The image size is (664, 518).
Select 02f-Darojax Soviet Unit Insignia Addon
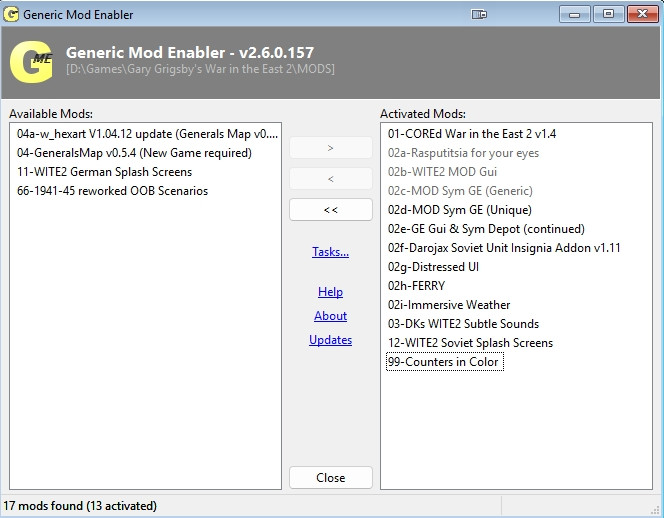click(x=504, y=248)
